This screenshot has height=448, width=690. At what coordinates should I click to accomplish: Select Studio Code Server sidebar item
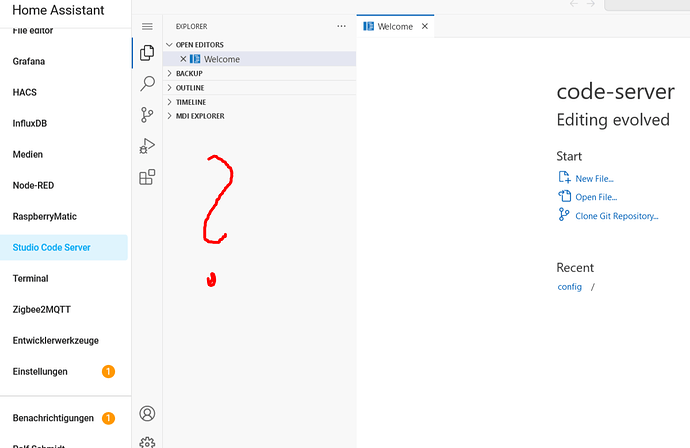[64, 247]
